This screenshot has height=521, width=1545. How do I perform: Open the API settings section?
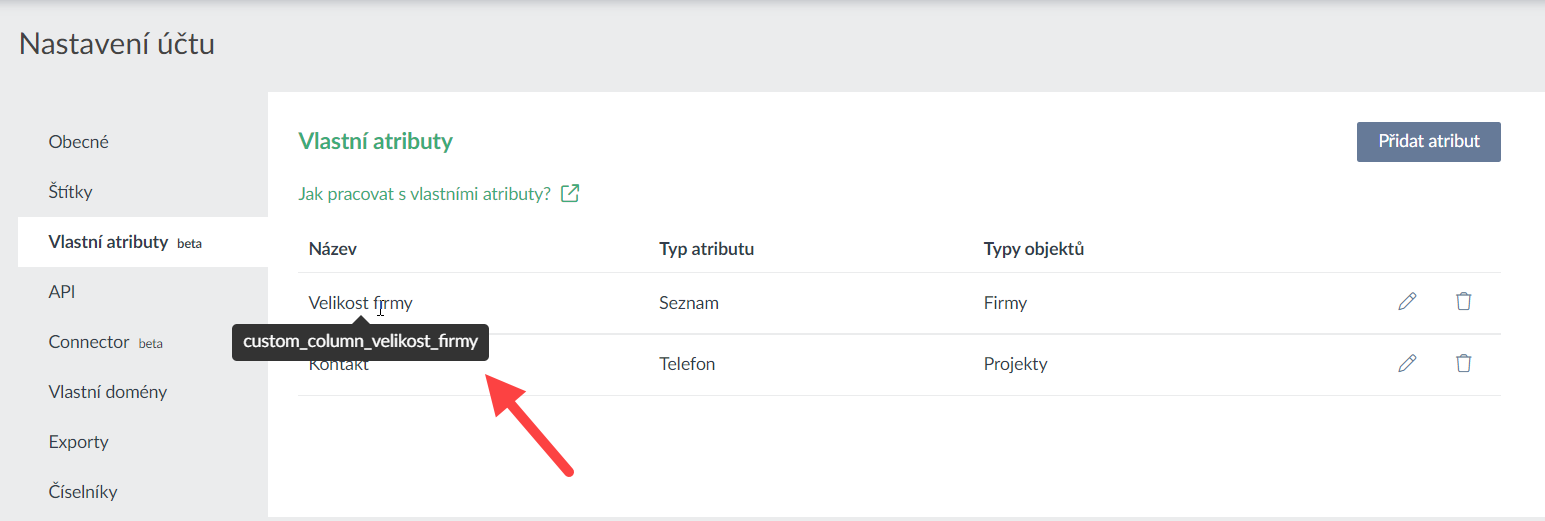(62, 292)
